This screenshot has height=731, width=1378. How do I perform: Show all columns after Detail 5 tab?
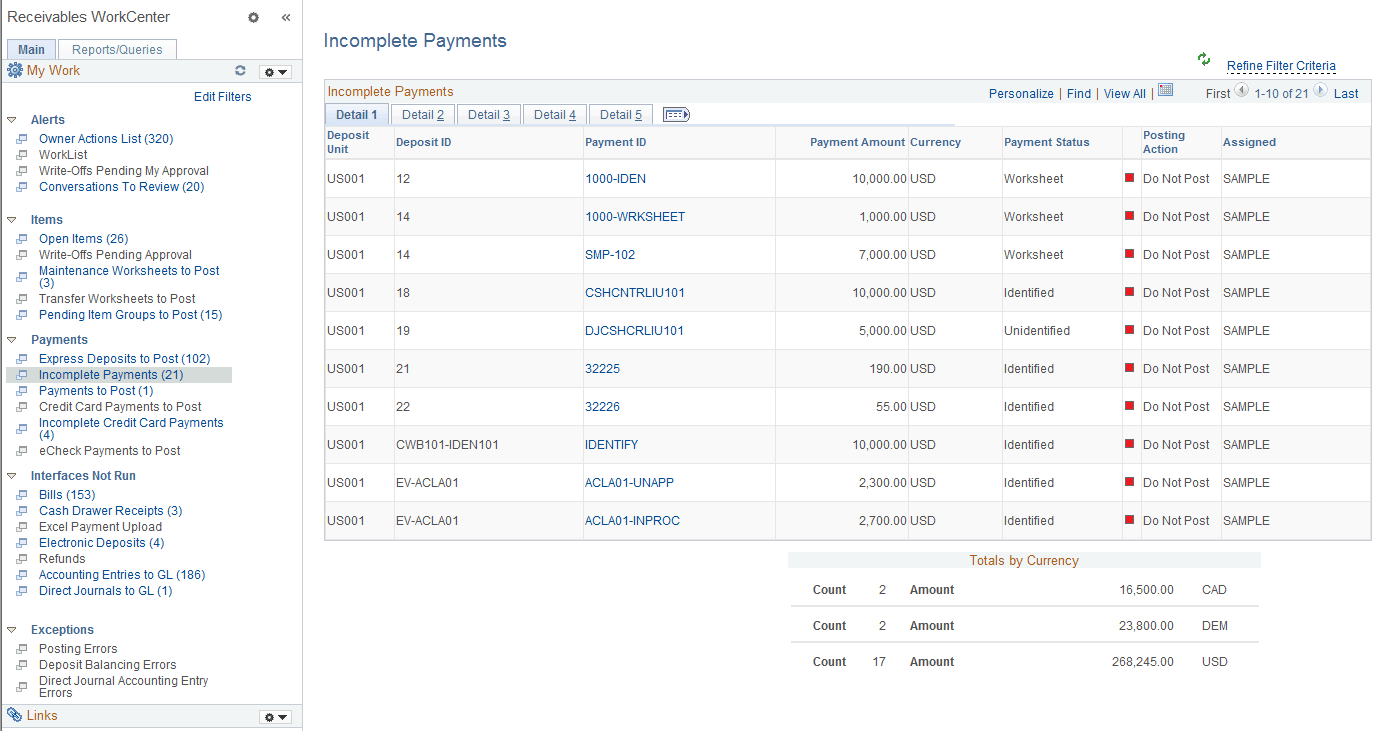tap(675, 114)
